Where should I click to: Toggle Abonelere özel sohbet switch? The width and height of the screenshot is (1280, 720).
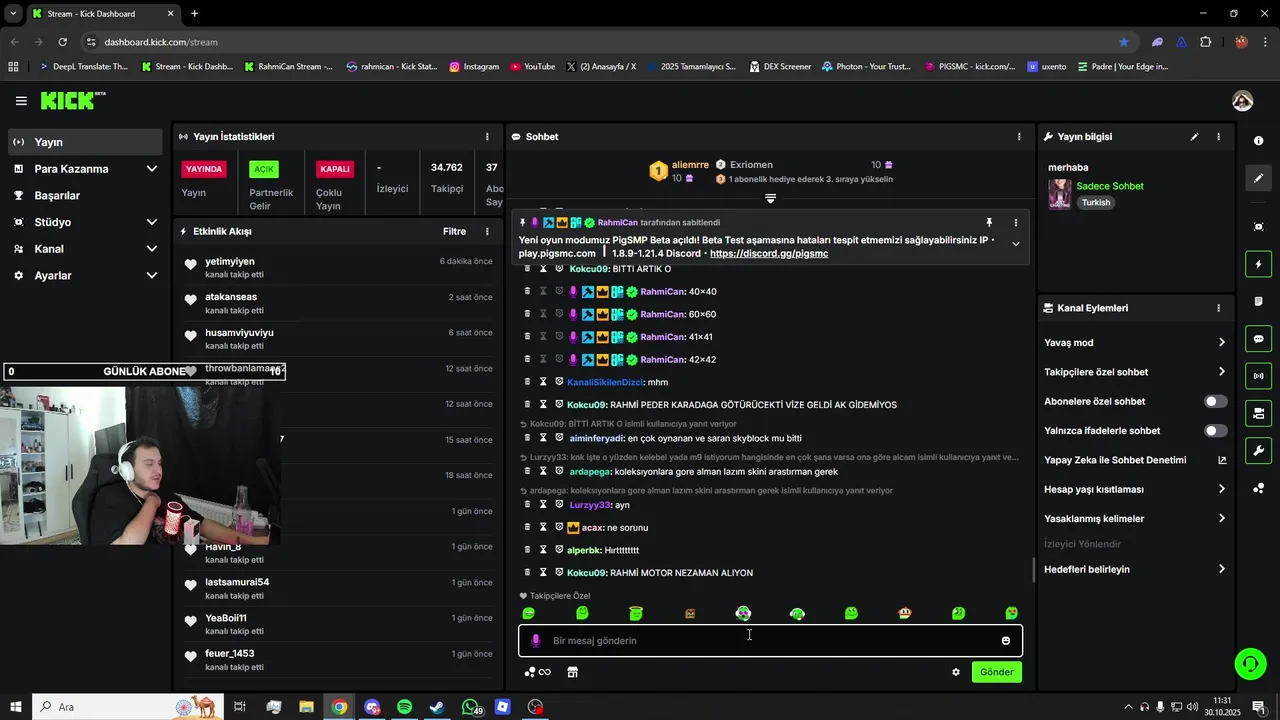1215,402
